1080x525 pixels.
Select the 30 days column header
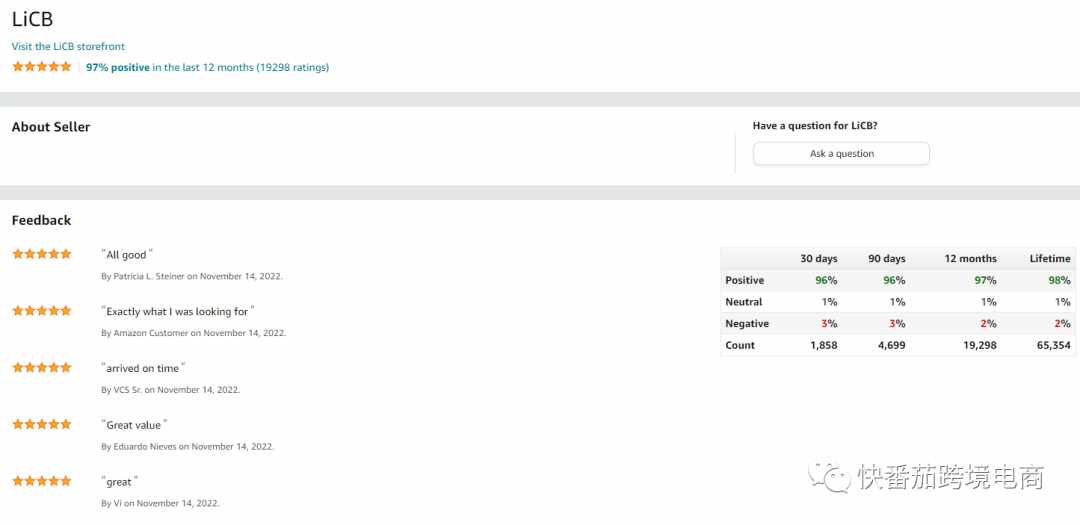(x=818, y=258)
